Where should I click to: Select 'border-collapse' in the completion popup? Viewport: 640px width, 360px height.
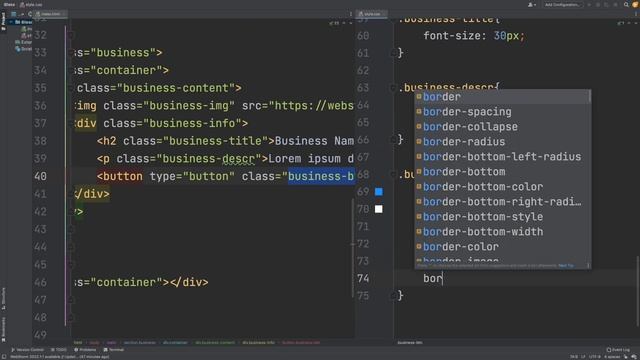tap(502, 127)
